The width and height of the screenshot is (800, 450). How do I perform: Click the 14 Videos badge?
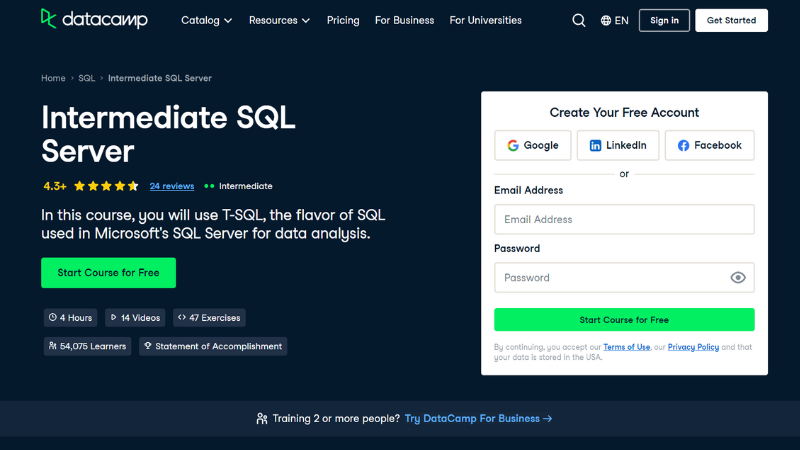[135, 318]
